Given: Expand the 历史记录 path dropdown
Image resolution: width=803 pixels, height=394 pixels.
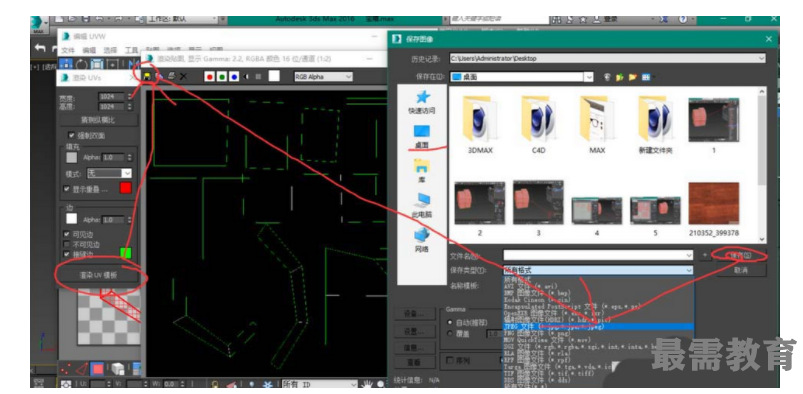Looking at the screenshot, I should (607, 58).
